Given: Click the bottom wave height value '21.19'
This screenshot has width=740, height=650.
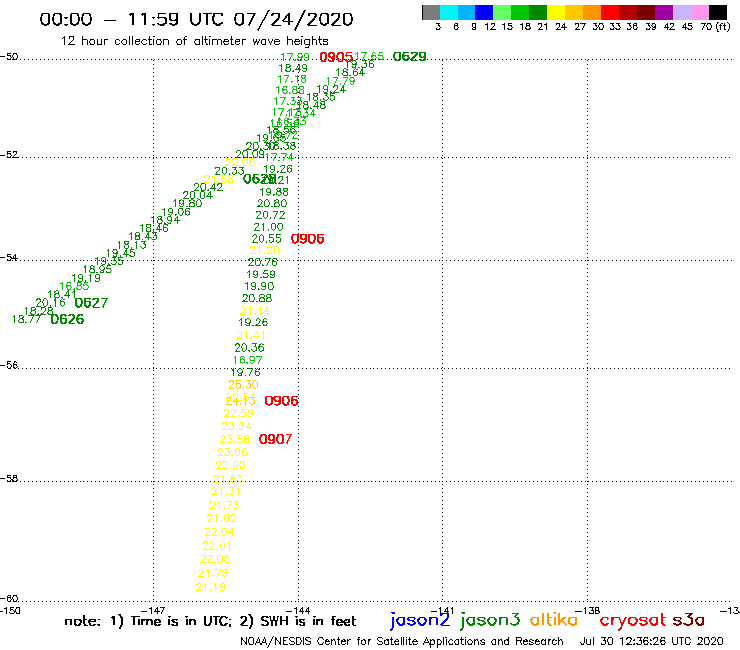Looking at the screenshot, I should click(x=210, y=587).
